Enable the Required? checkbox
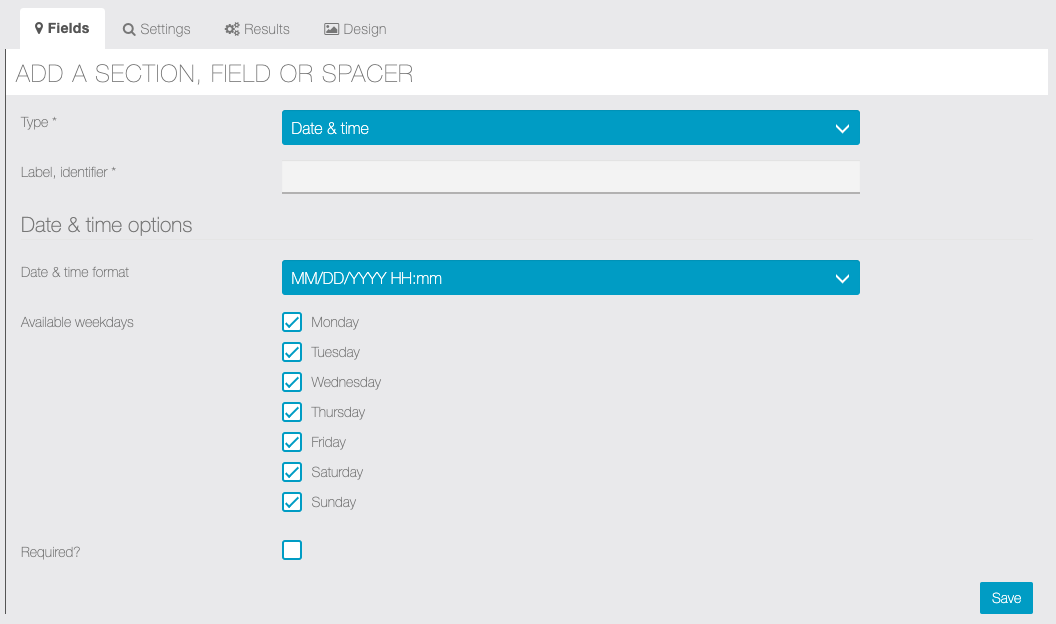1056x624 pixels. point(292,550)
